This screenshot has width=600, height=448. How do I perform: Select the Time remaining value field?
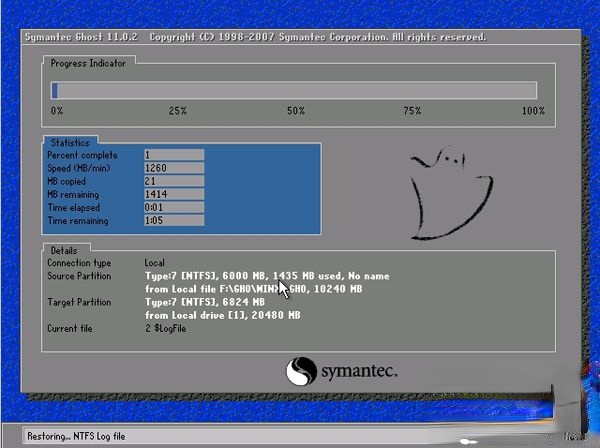point(173,220)
